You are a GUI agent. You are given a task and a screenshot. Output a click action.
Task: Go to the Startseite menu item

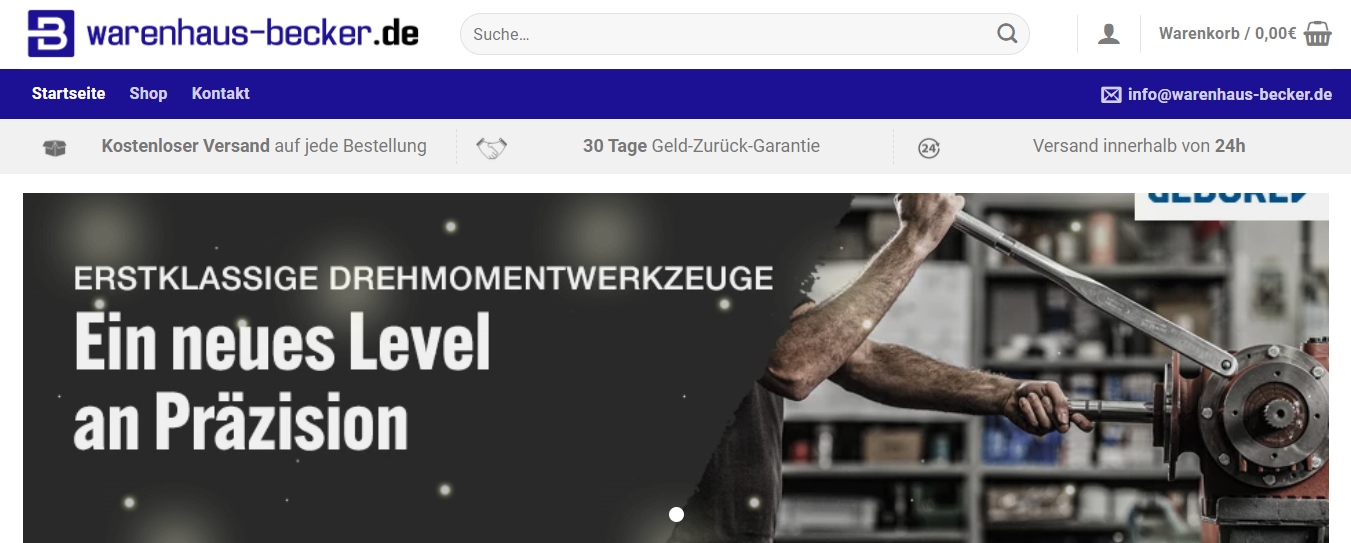click(68, 93)
